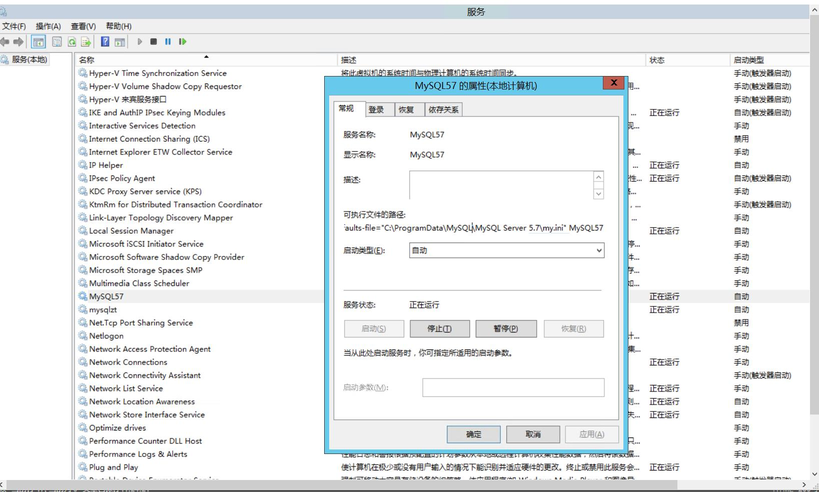Sort the list by the 状态 column header

pyautogui.click(x=687, y=60)
